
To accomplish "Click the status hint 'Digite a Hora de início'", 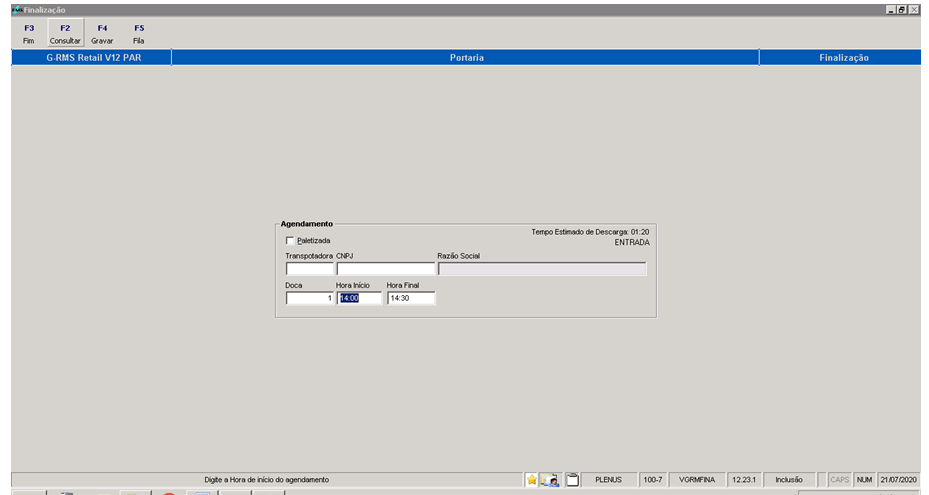I will 267,480.
